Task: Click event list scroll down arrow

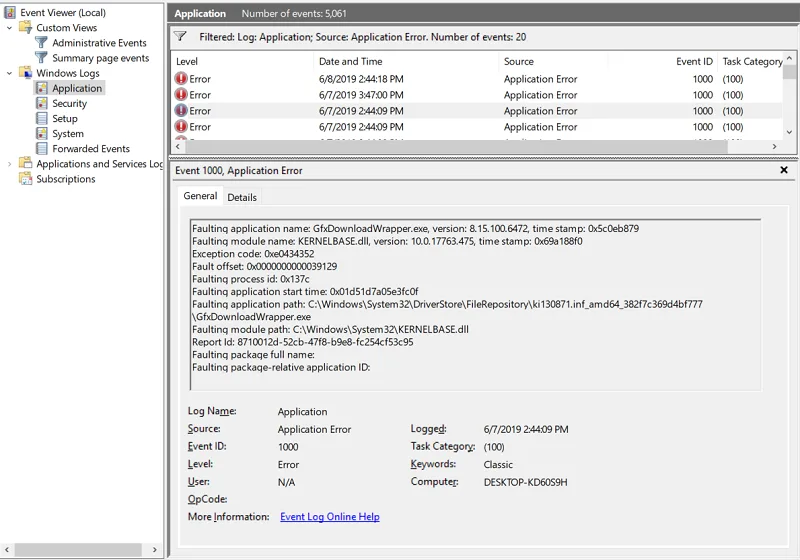Action: pos(789,132)
